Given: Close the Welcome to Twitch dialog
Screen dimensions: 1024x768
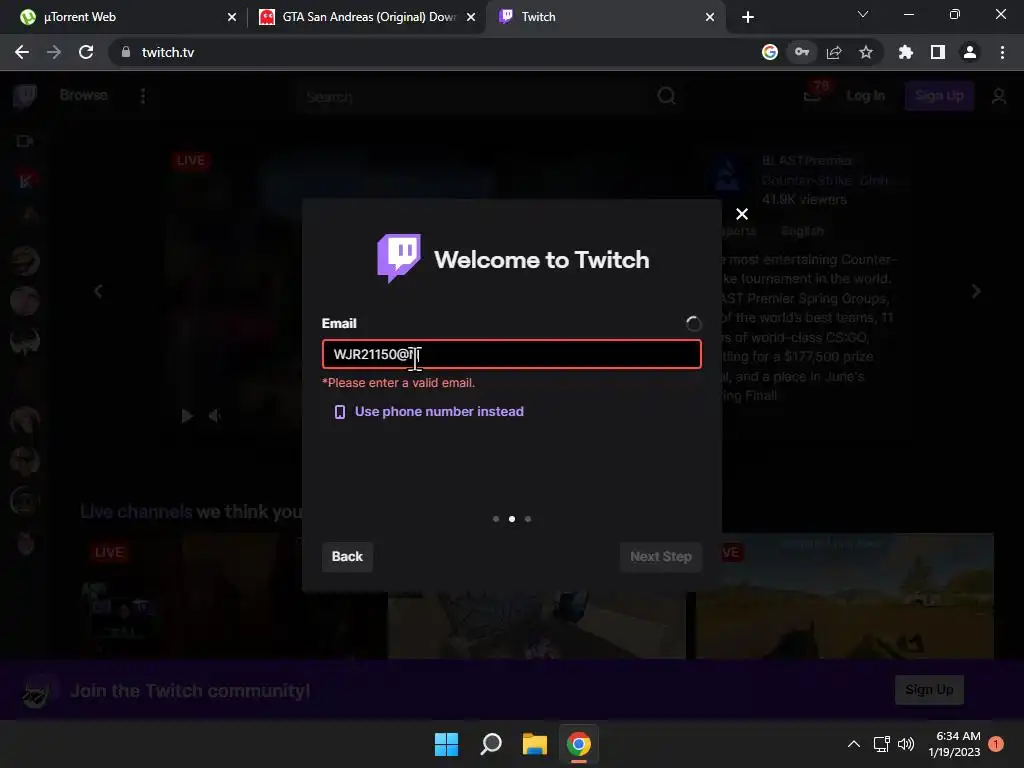Looking at the screenshot, I should (742, 214).
